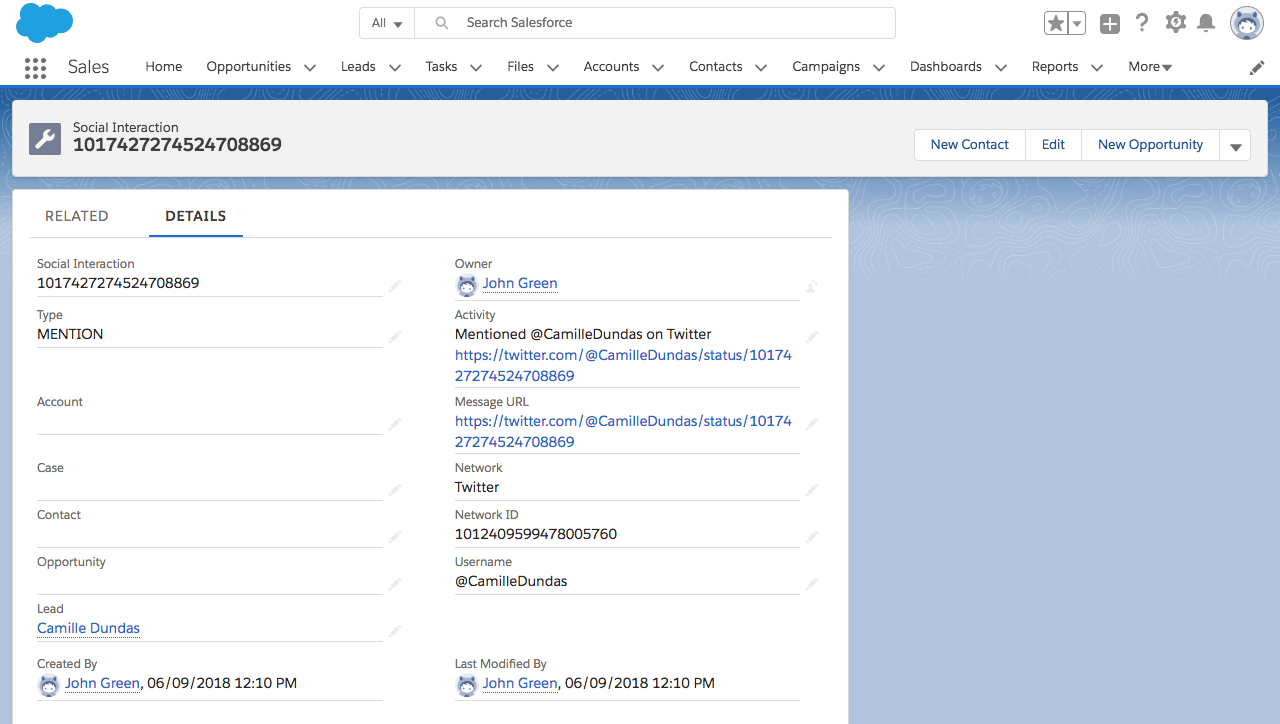This screenshot has height=724, width=1280.
Task: Click the Network ID value 1012409599478005760
Action: [536, 534]
